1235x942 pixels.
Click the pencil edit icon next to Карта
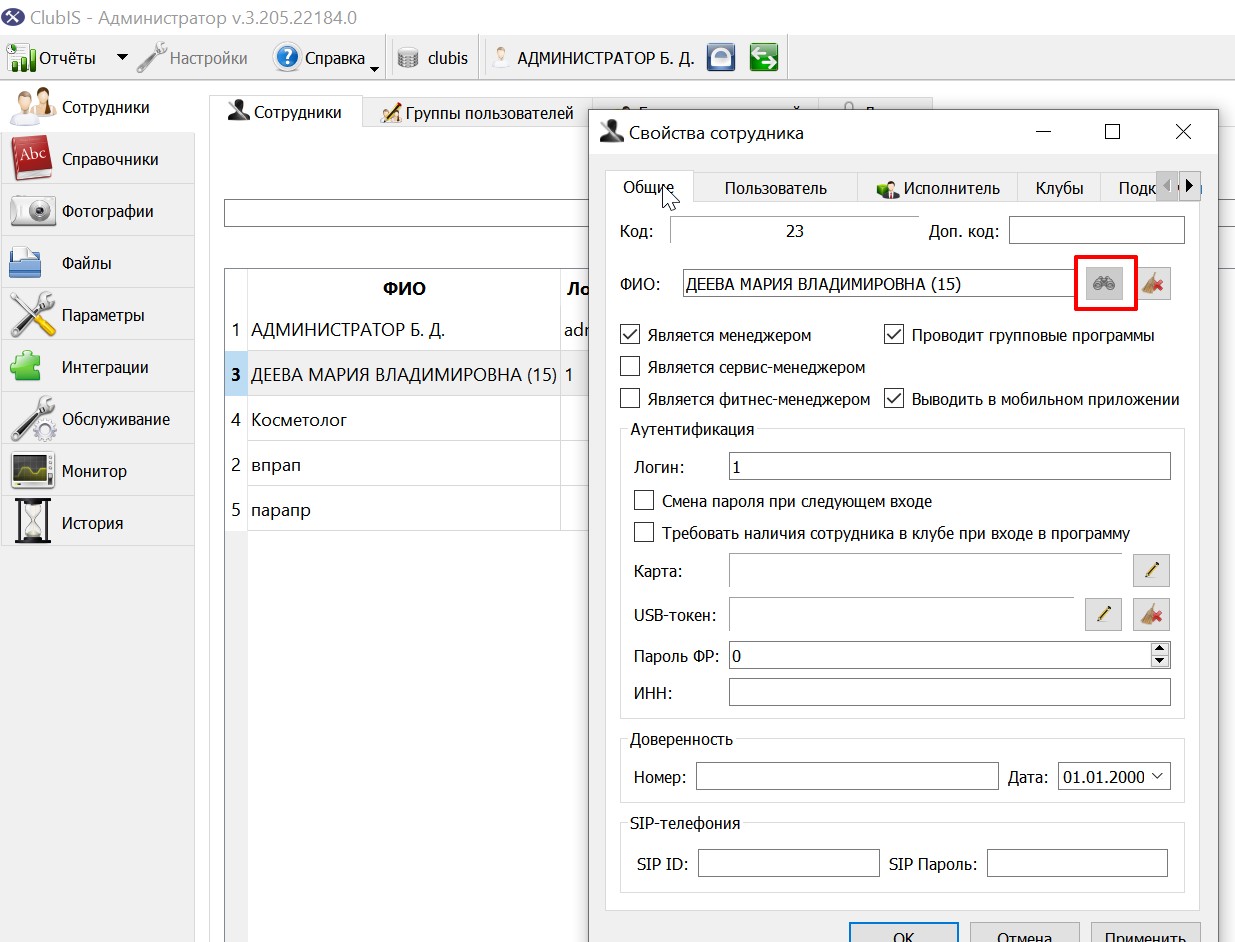(1151, 570)
